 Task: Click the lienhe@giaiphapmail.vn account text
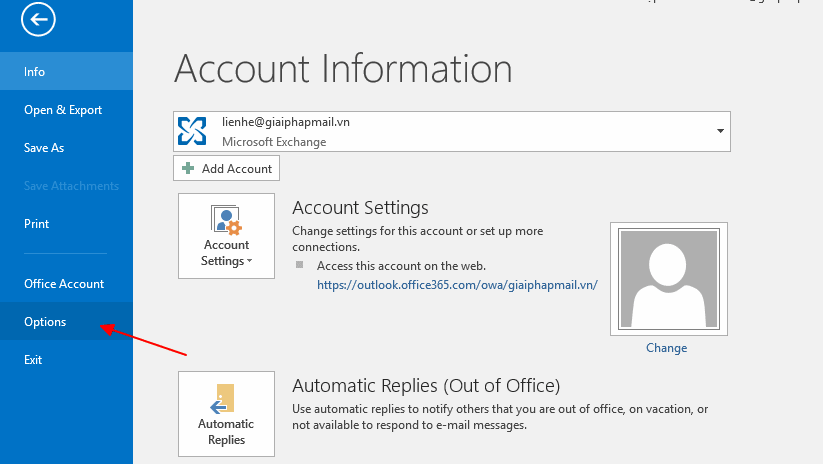(286, 122)
